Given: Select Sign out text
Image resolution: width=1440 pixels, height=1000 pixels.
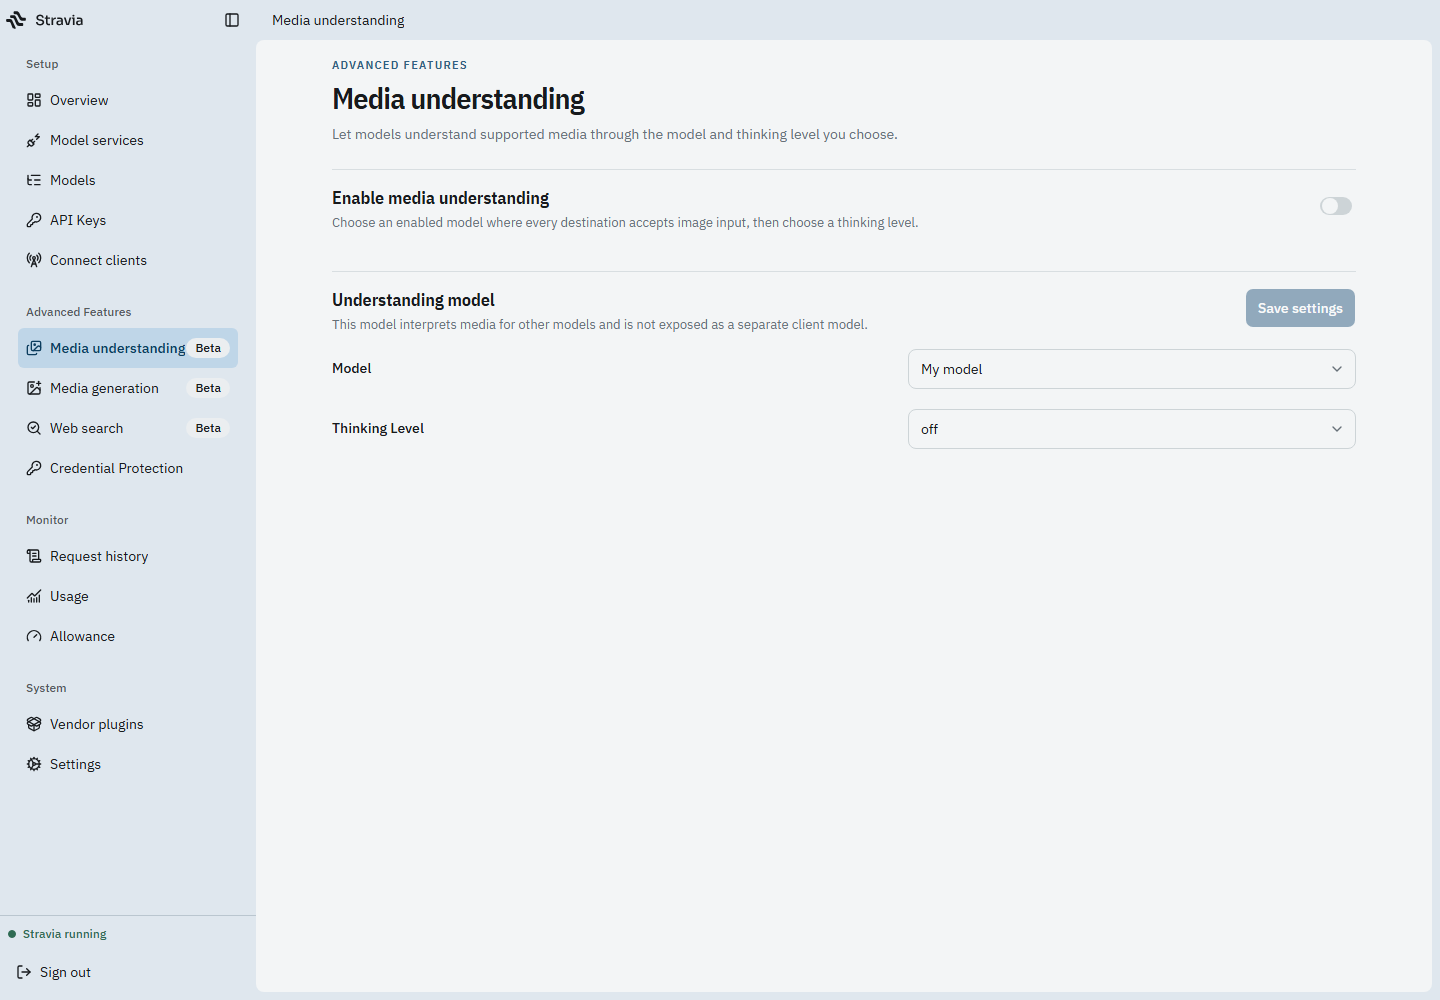Looking at the screenshot, I should coord(65,972).
